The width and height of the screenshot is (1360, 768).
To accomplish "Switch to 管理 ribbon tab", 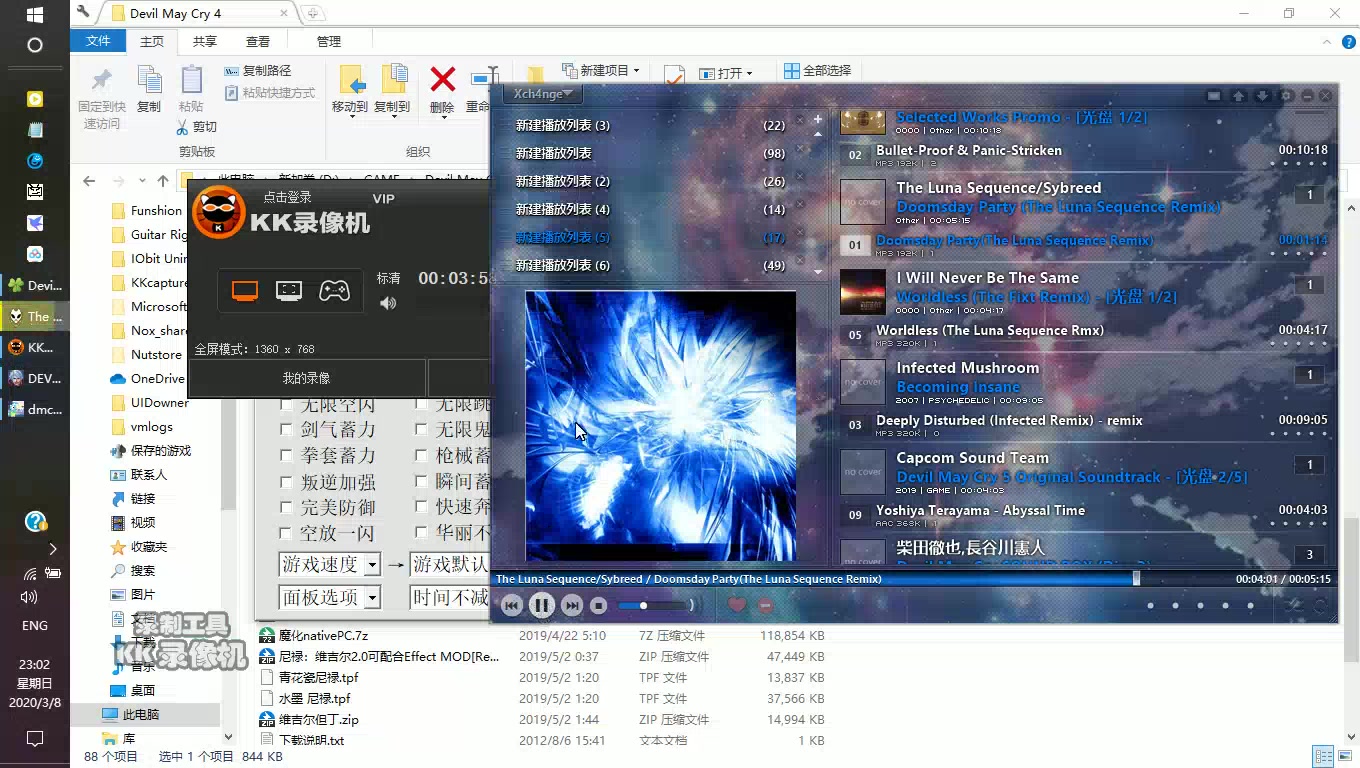I will click(329, 41).
